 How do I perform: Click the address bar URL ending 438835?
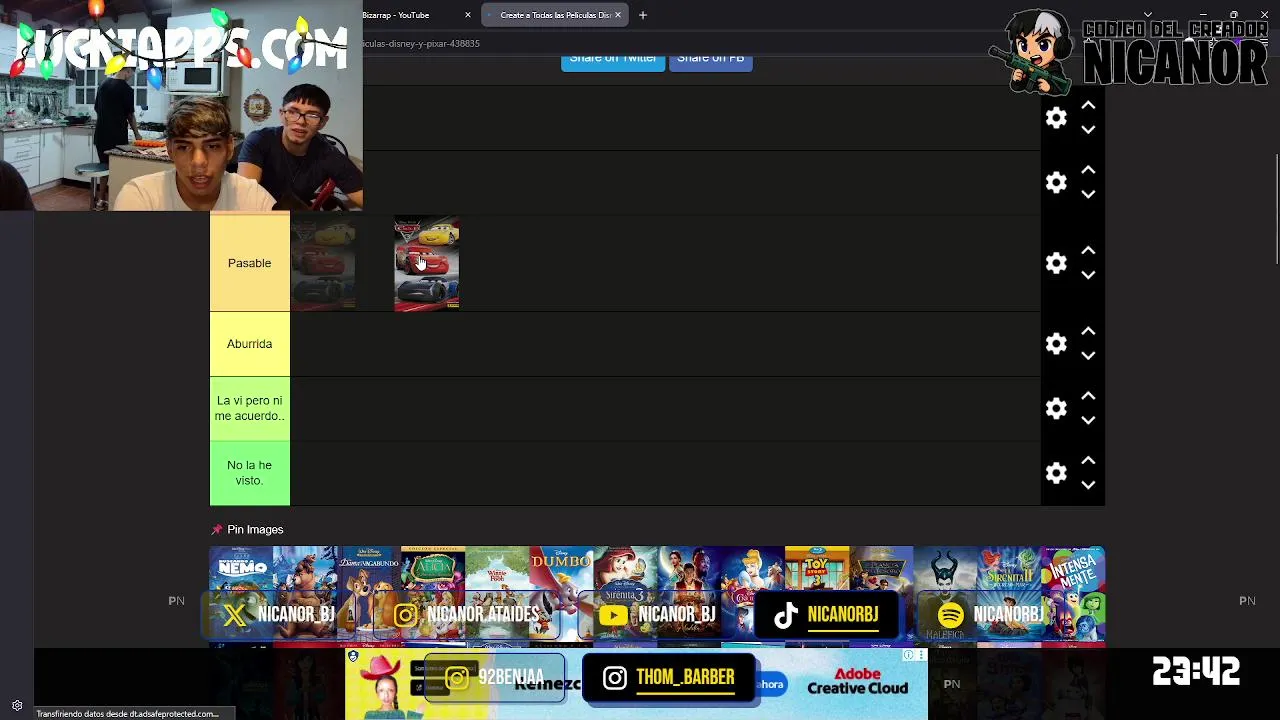coord(421,44)
